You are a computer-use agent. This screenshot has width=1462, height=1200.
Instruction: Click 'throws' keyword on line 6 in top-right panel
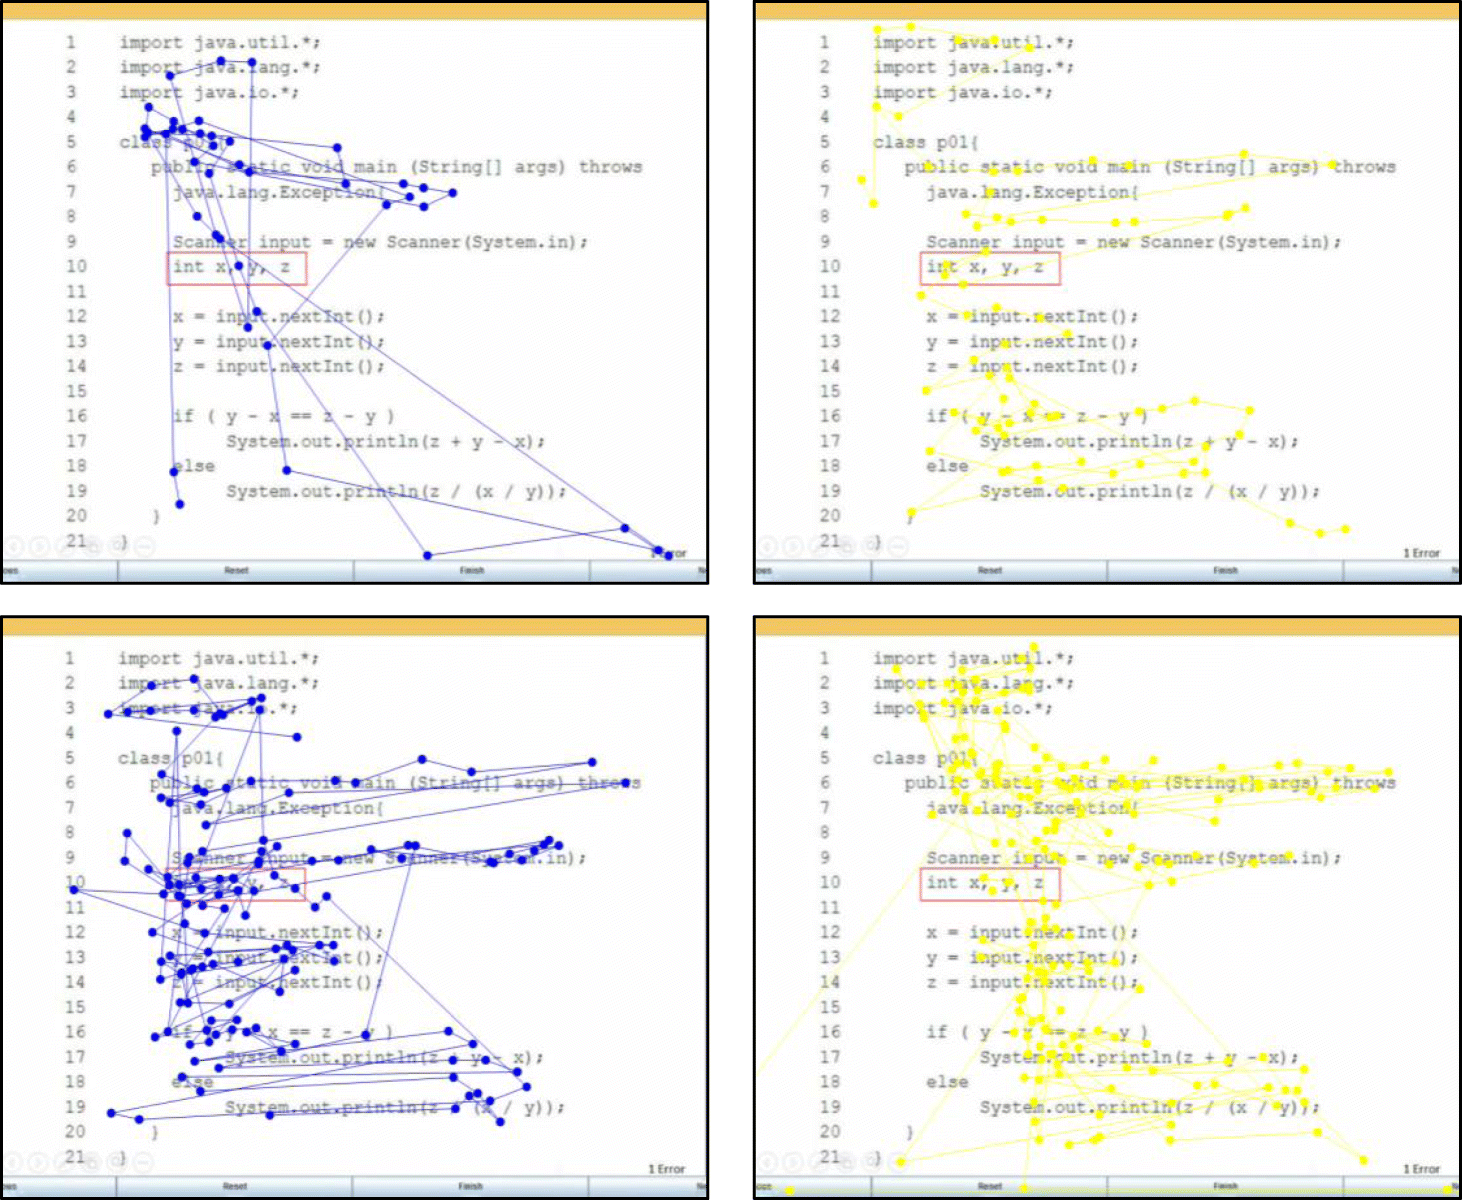point(1365,167)
